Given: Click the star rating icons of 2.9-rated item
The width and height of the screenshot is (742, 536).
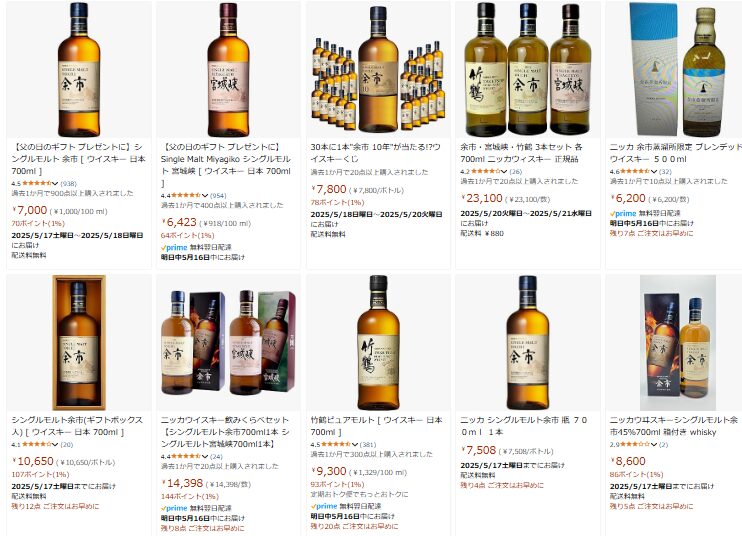Looking at the screenshot, I should pos(635,444).
